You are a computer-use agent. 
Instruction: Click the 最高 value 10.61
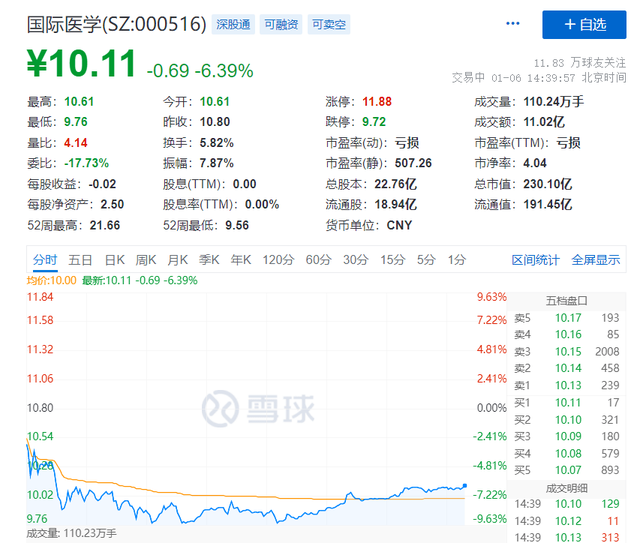coord(79,102)
